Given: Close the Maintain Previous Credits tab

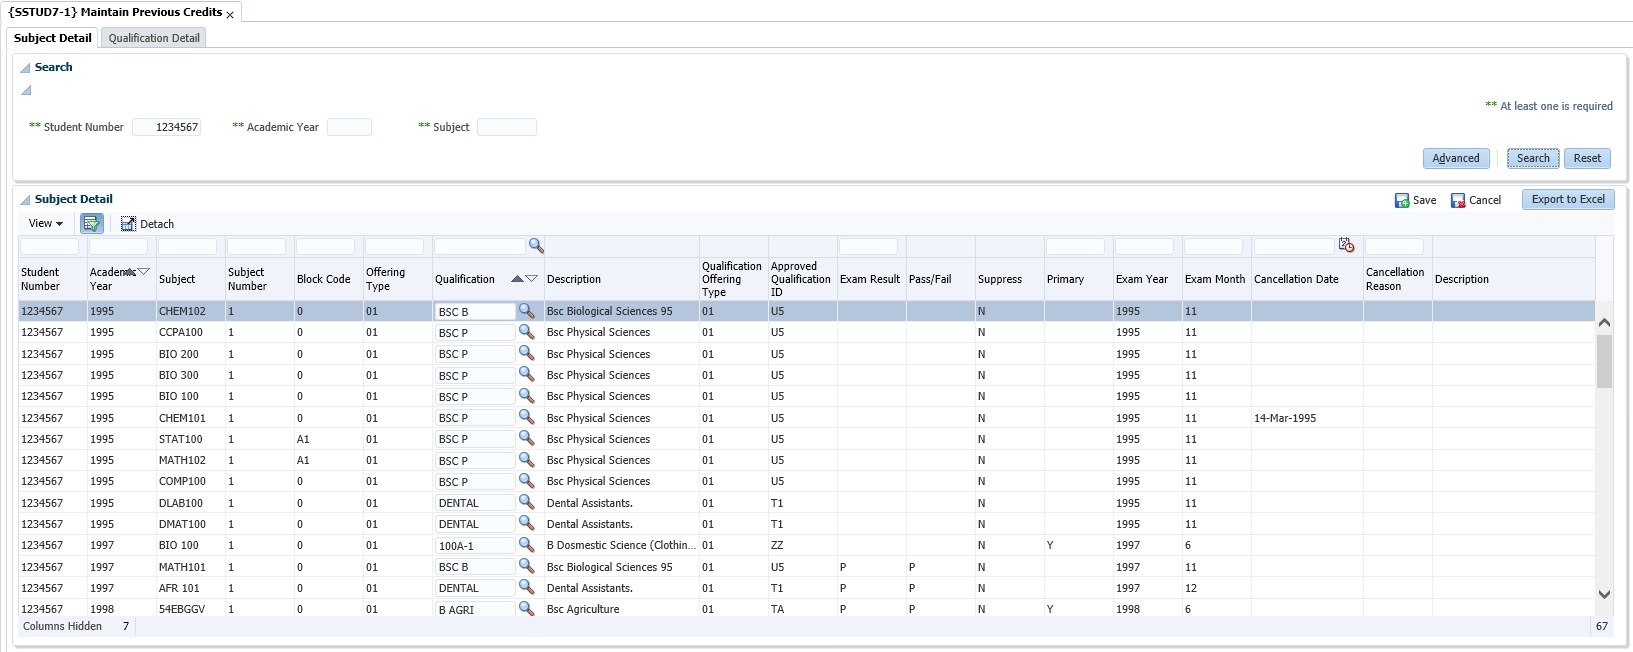Looking at the screenshot, I should tap(230, 15).
